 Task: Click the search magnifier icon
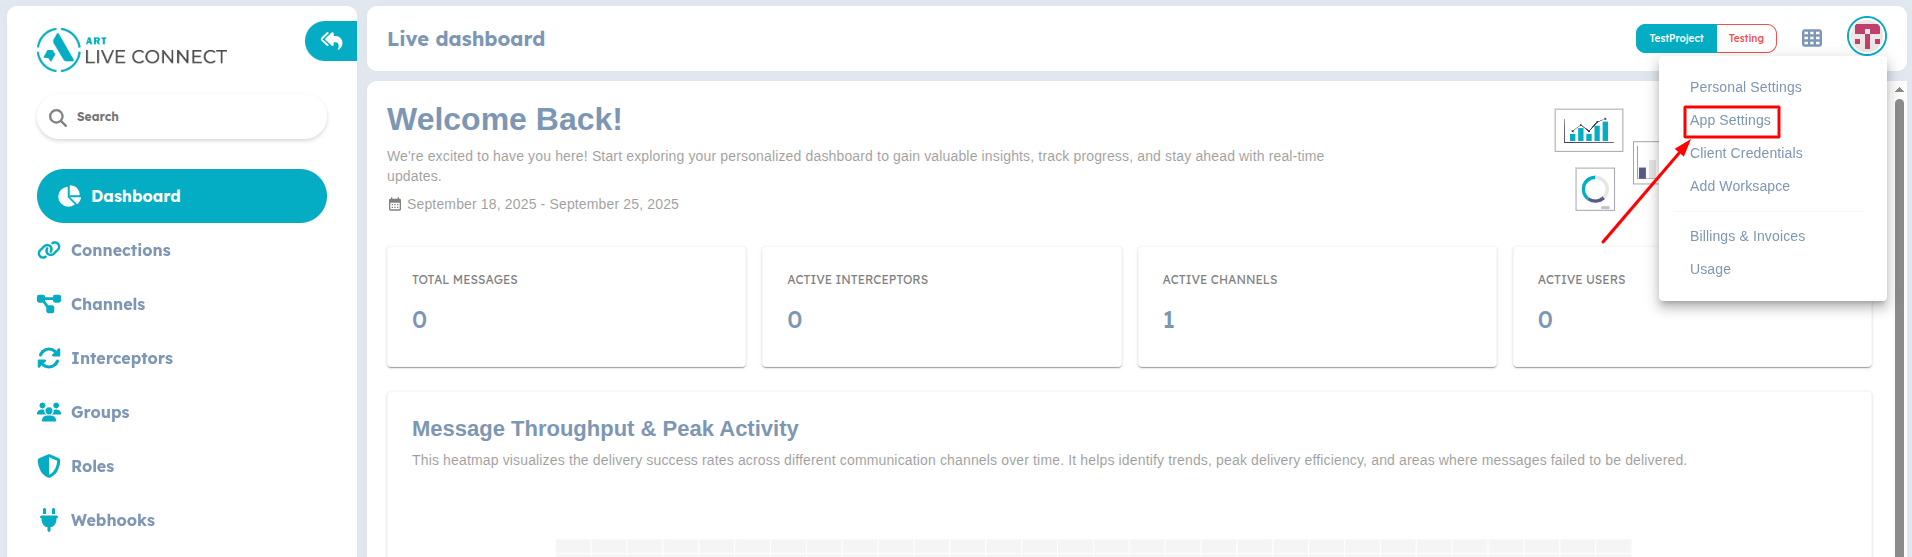(x=58, y=117)
